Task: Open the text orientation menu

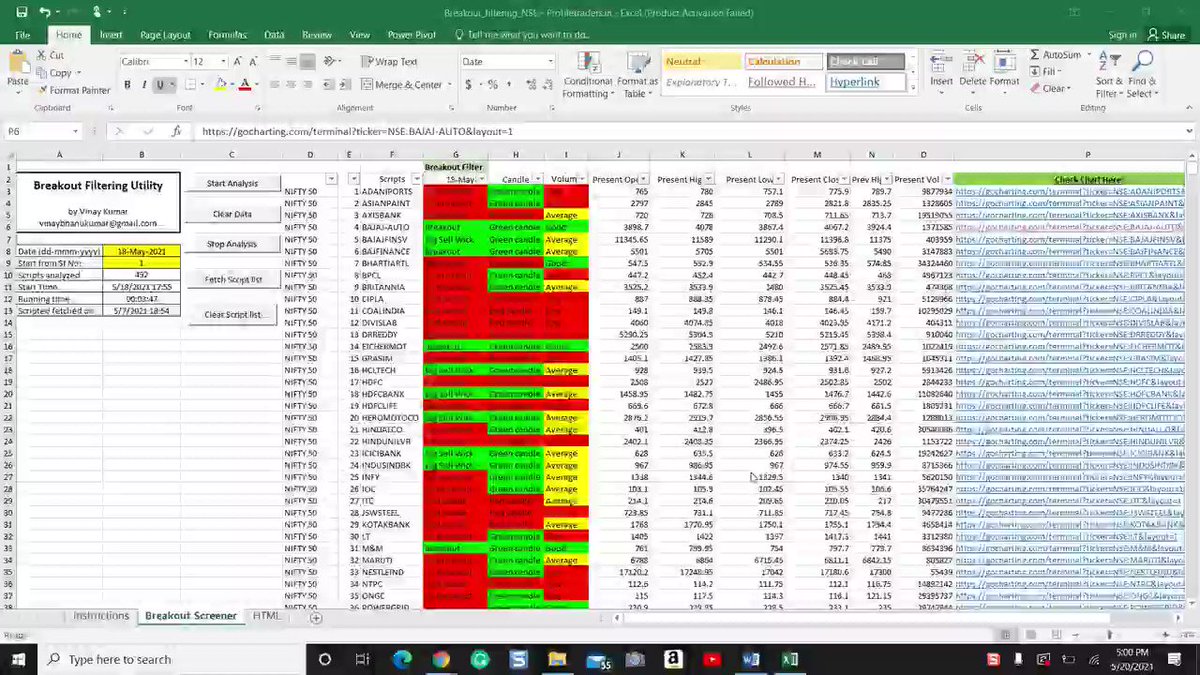Action: coord(334,62)
